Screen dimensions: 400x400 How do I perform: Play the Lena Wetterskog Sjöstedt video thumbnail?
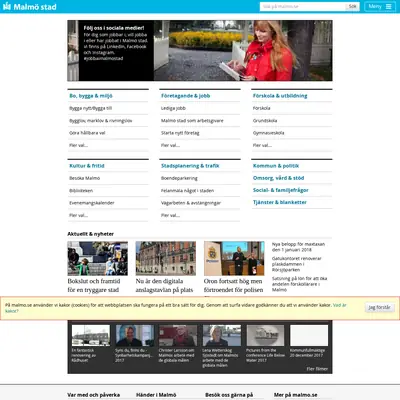pyautogui.click(x=222, y=336)
